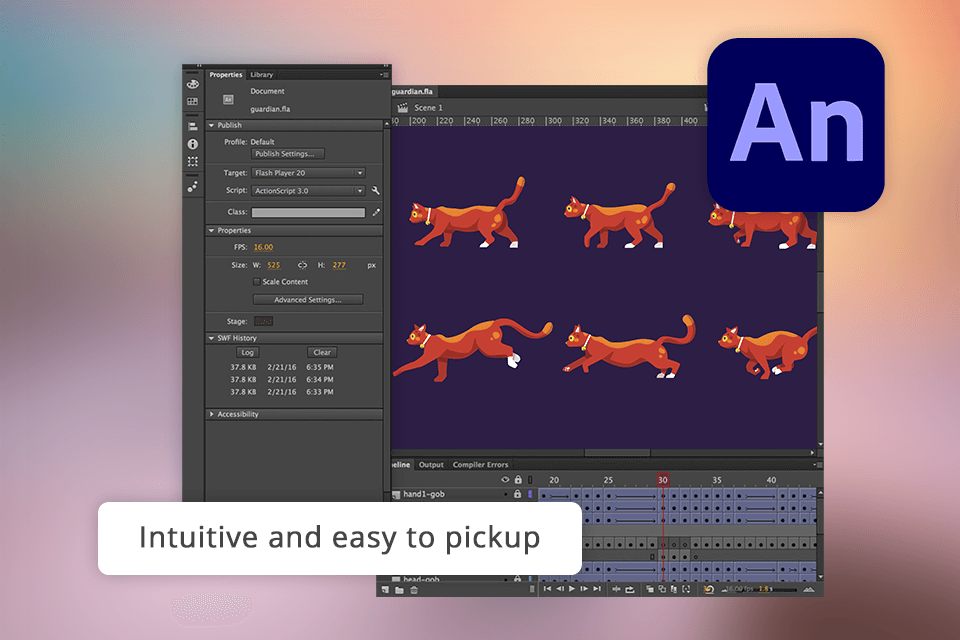The image size is (960, 640).
Task: Select the guardian.fla document tab
Action: click(413, 91)
